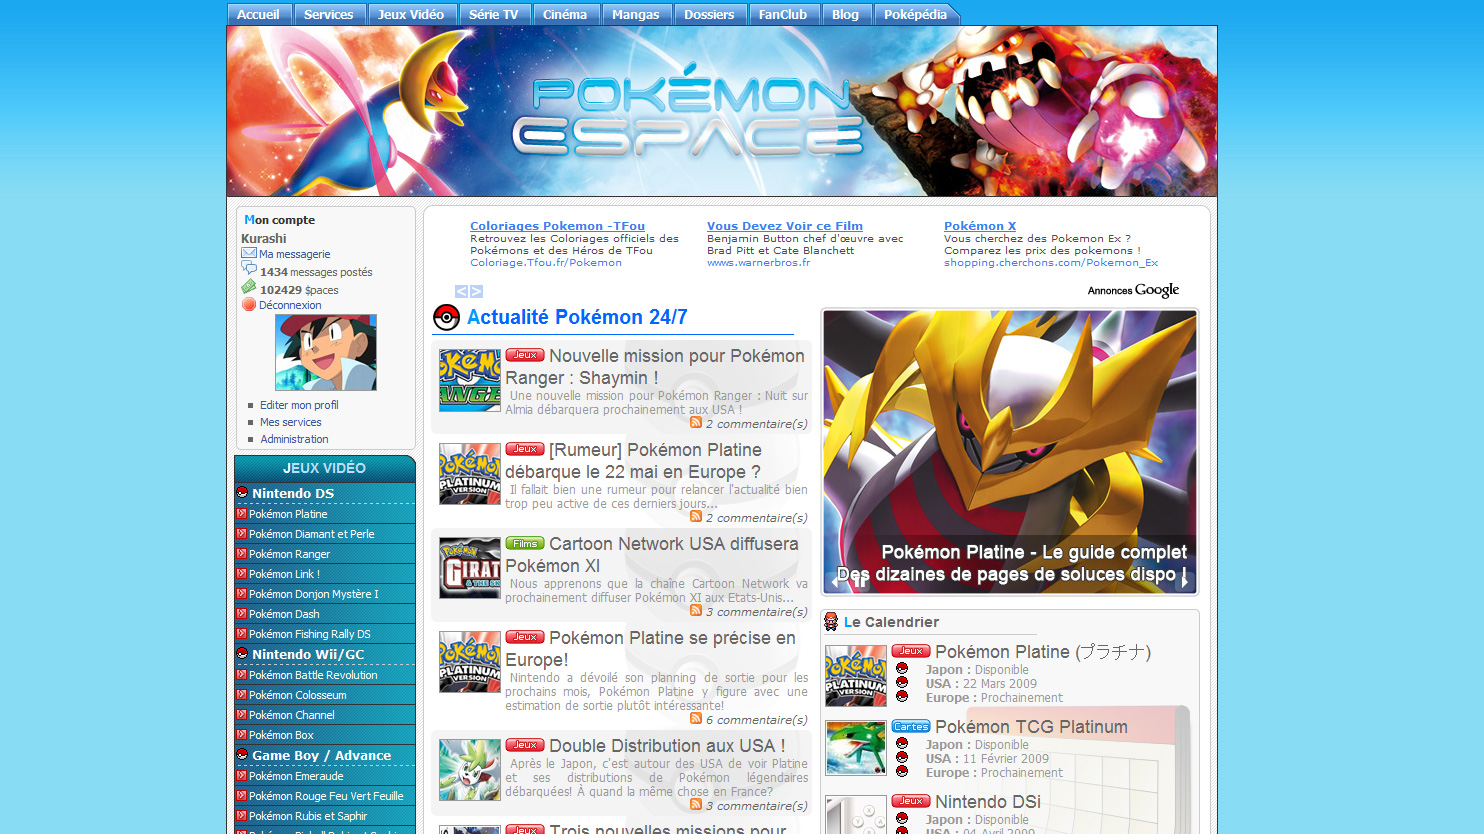Open the Vous Devez Voir ce Film ad

point(785,226)
